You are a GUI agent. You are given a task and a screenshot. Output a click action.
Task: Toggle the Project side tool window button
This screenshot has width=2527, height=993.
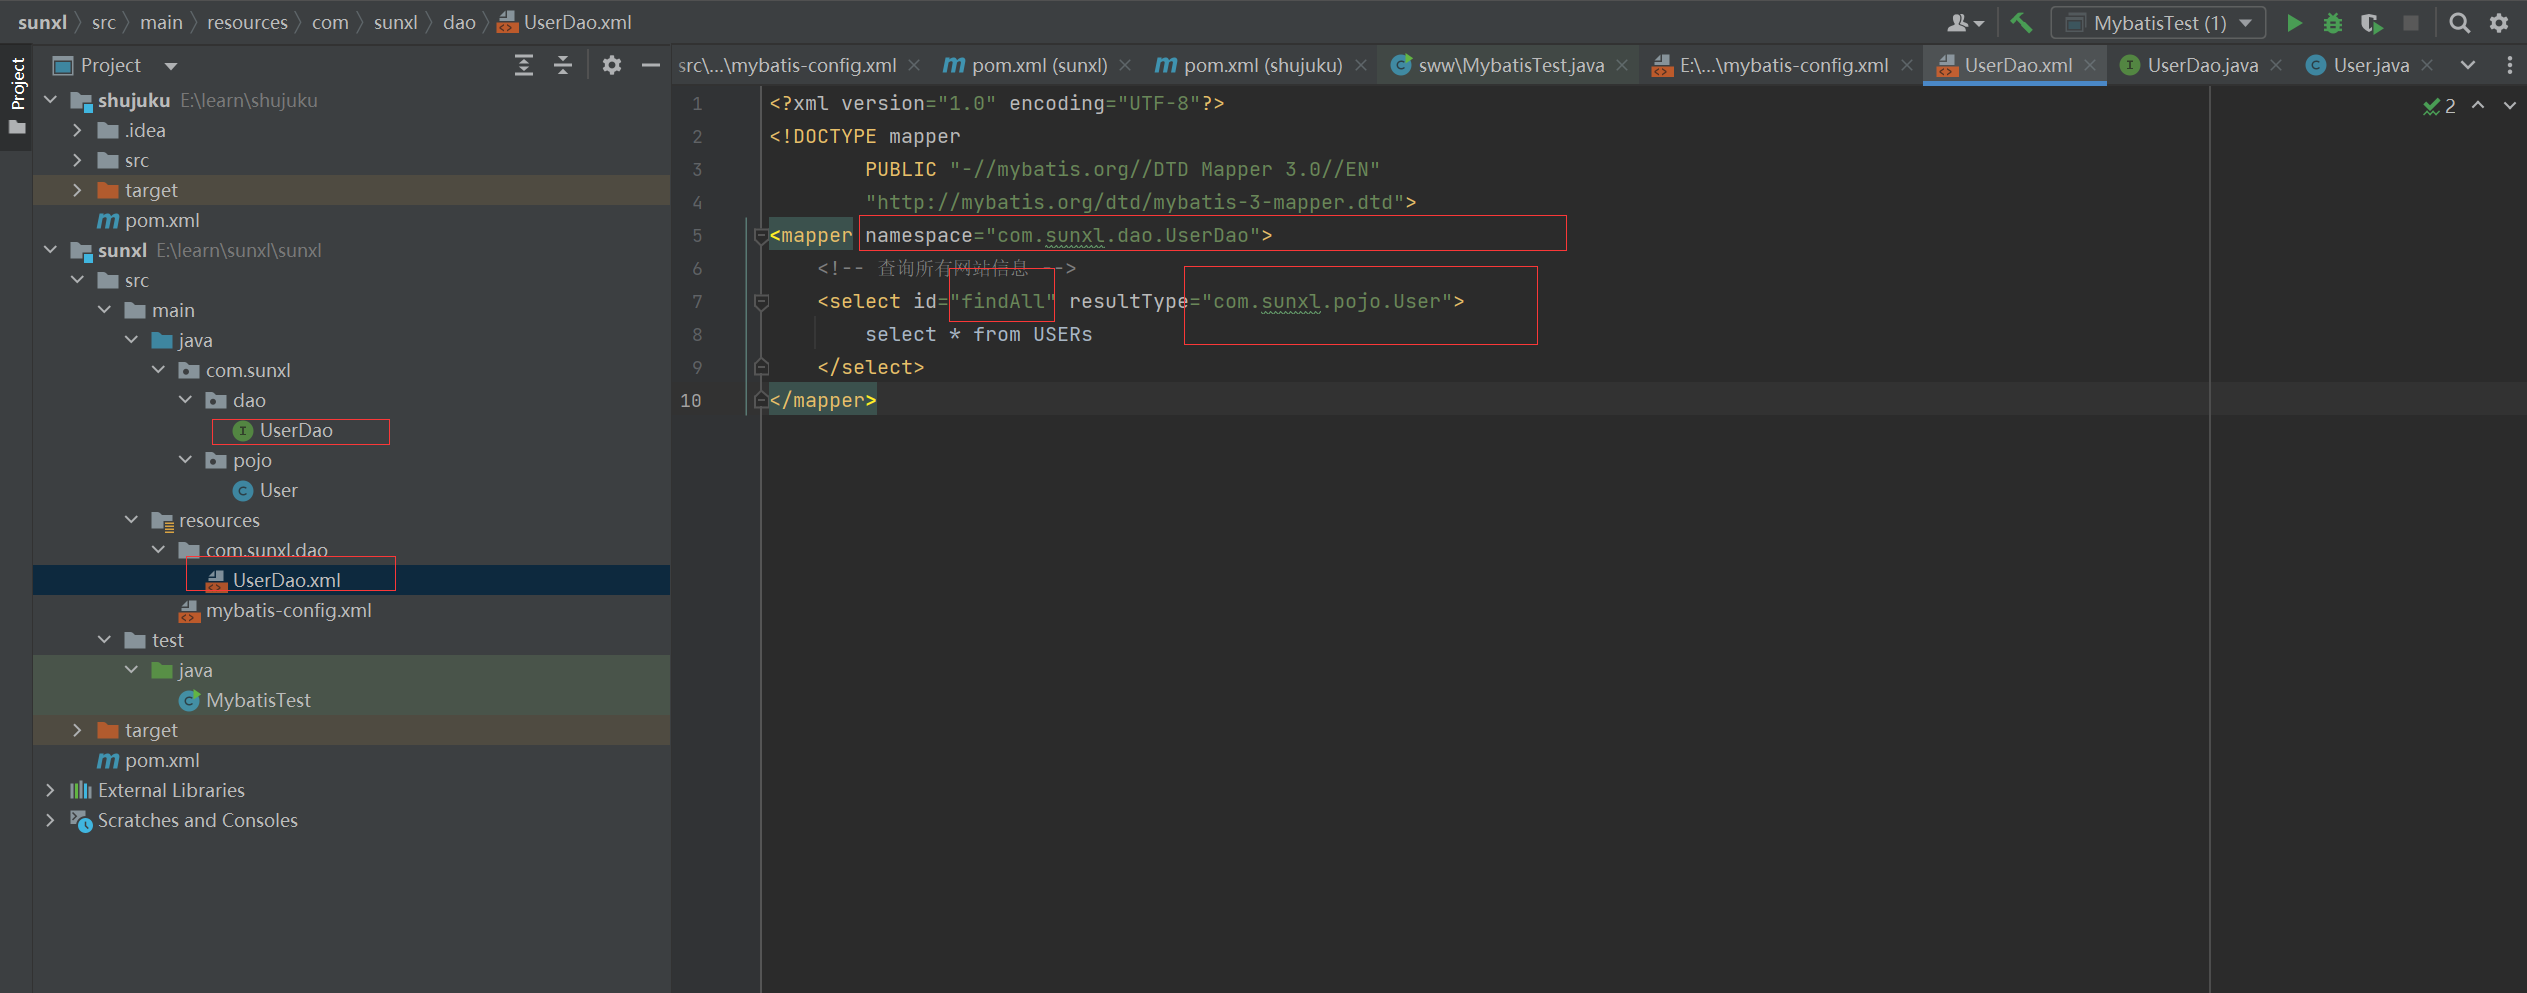click(17, 95)
